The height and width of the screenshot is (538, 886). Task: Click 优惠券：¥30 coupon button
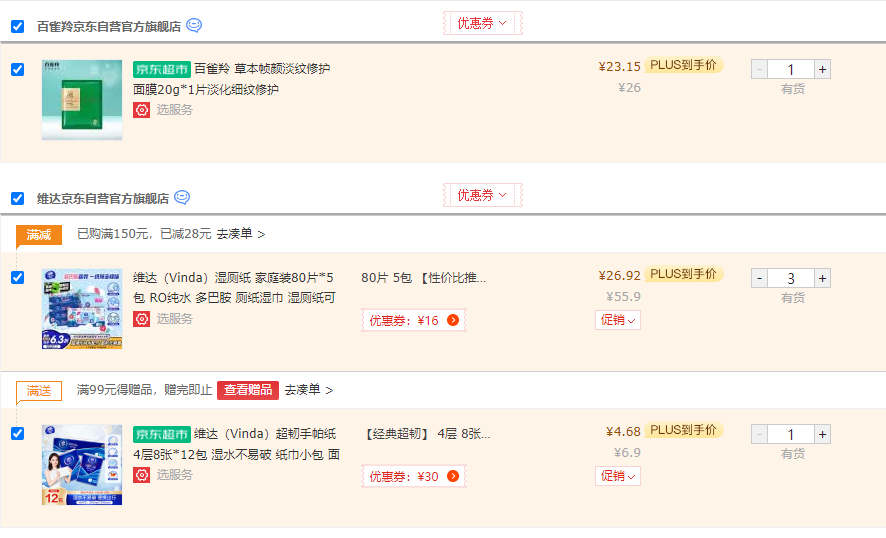pyautogui.click(x=414, y=476)
